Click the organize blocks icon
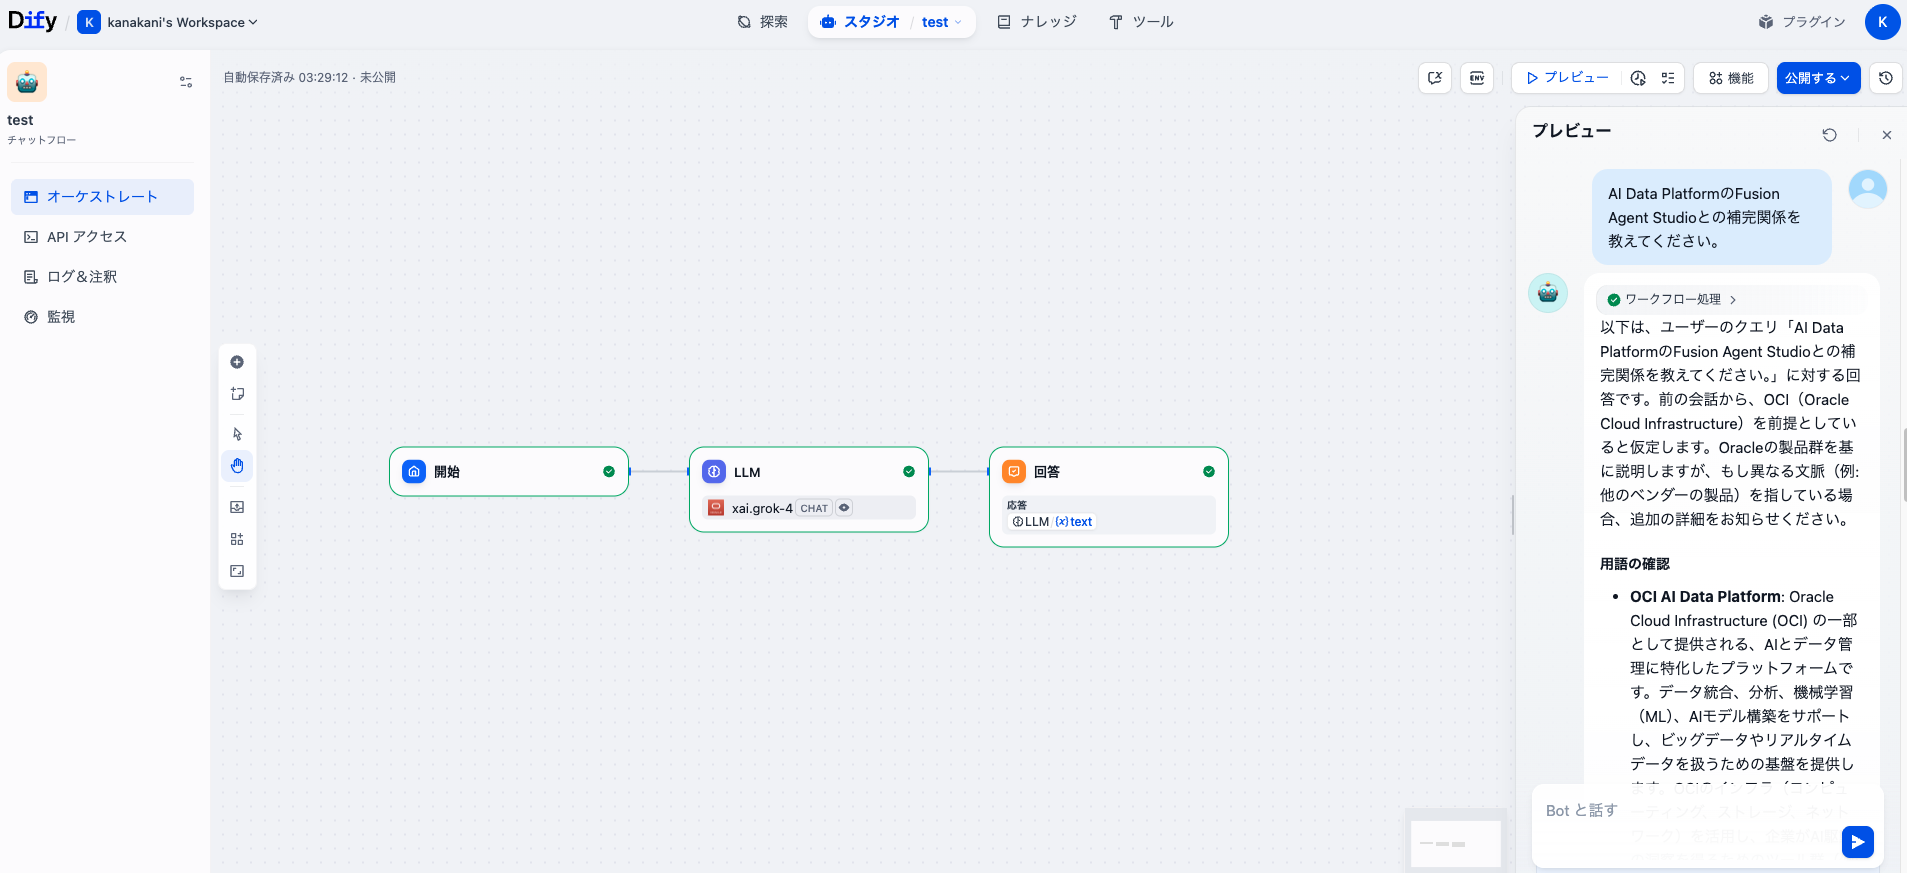 point(237,539)
